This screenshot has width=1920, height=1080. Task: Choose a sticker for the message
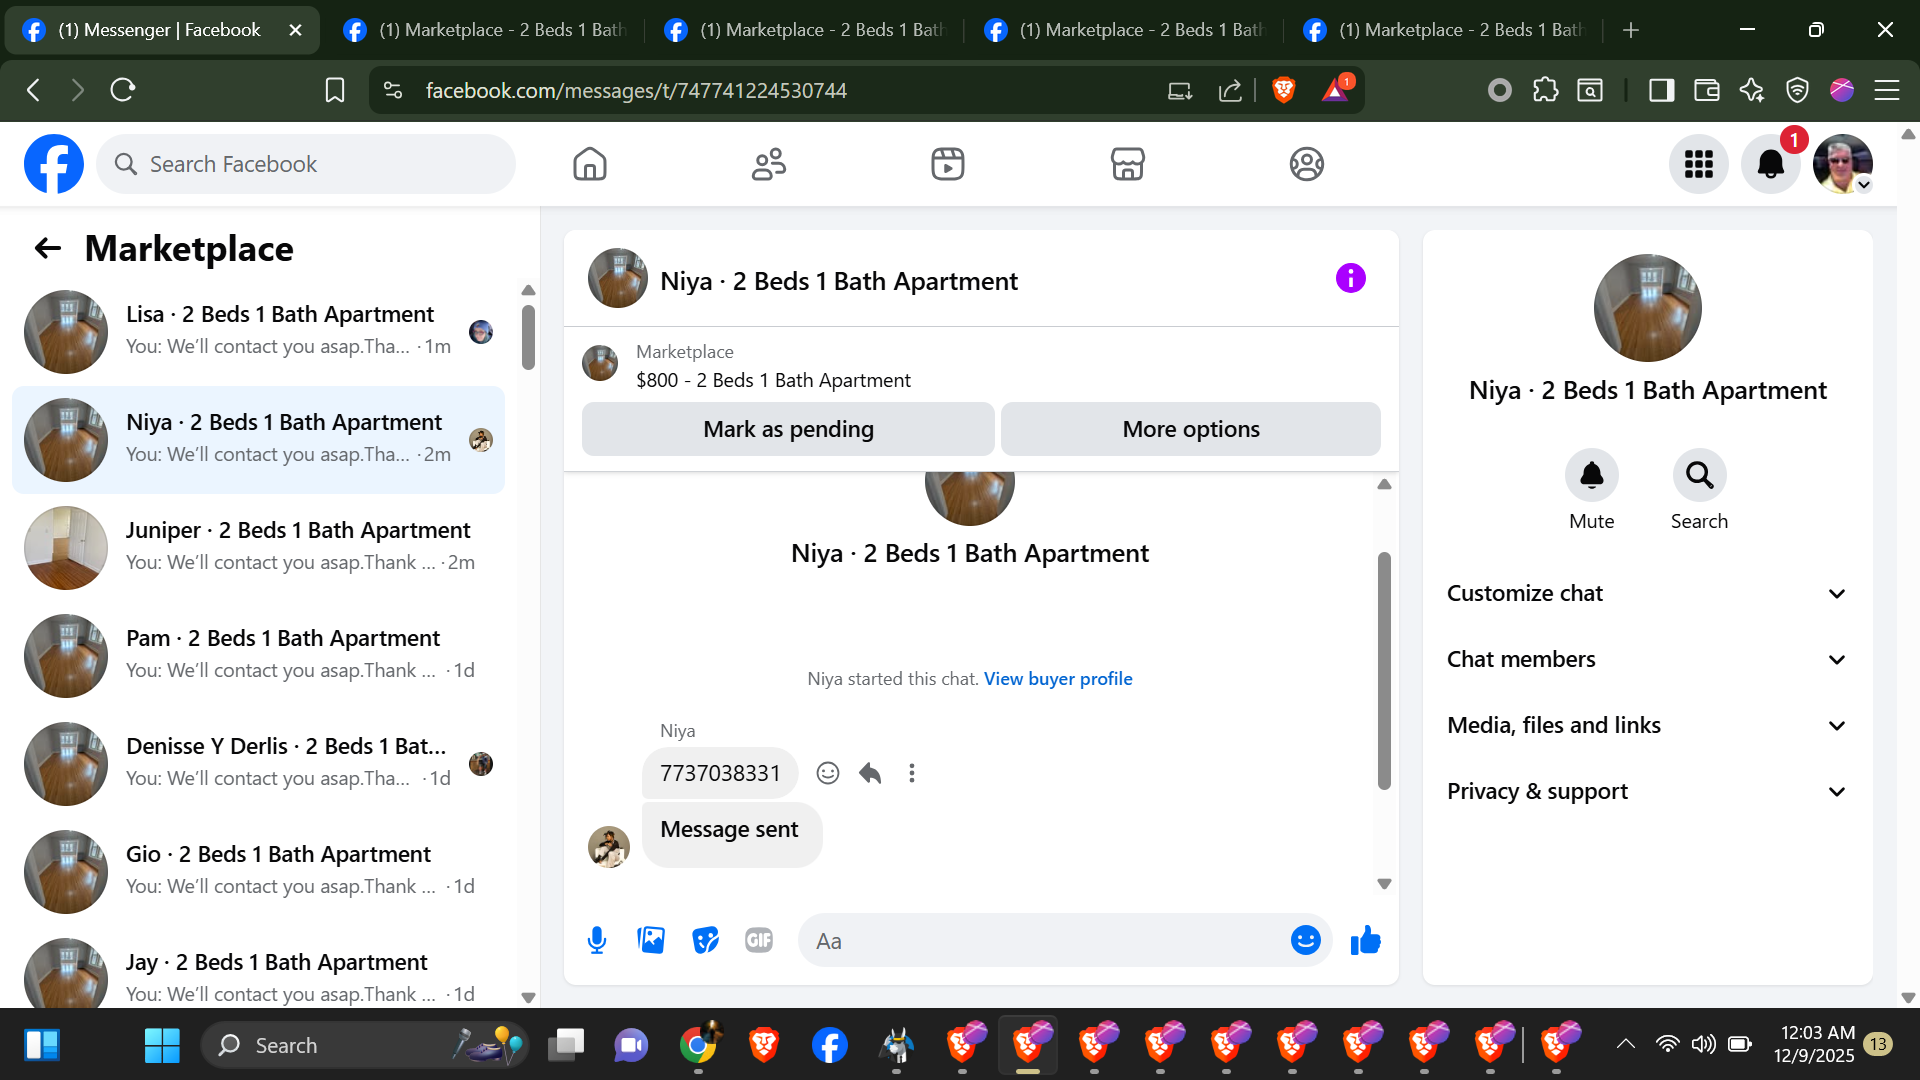pyautogui.click(x=705, y=940)
